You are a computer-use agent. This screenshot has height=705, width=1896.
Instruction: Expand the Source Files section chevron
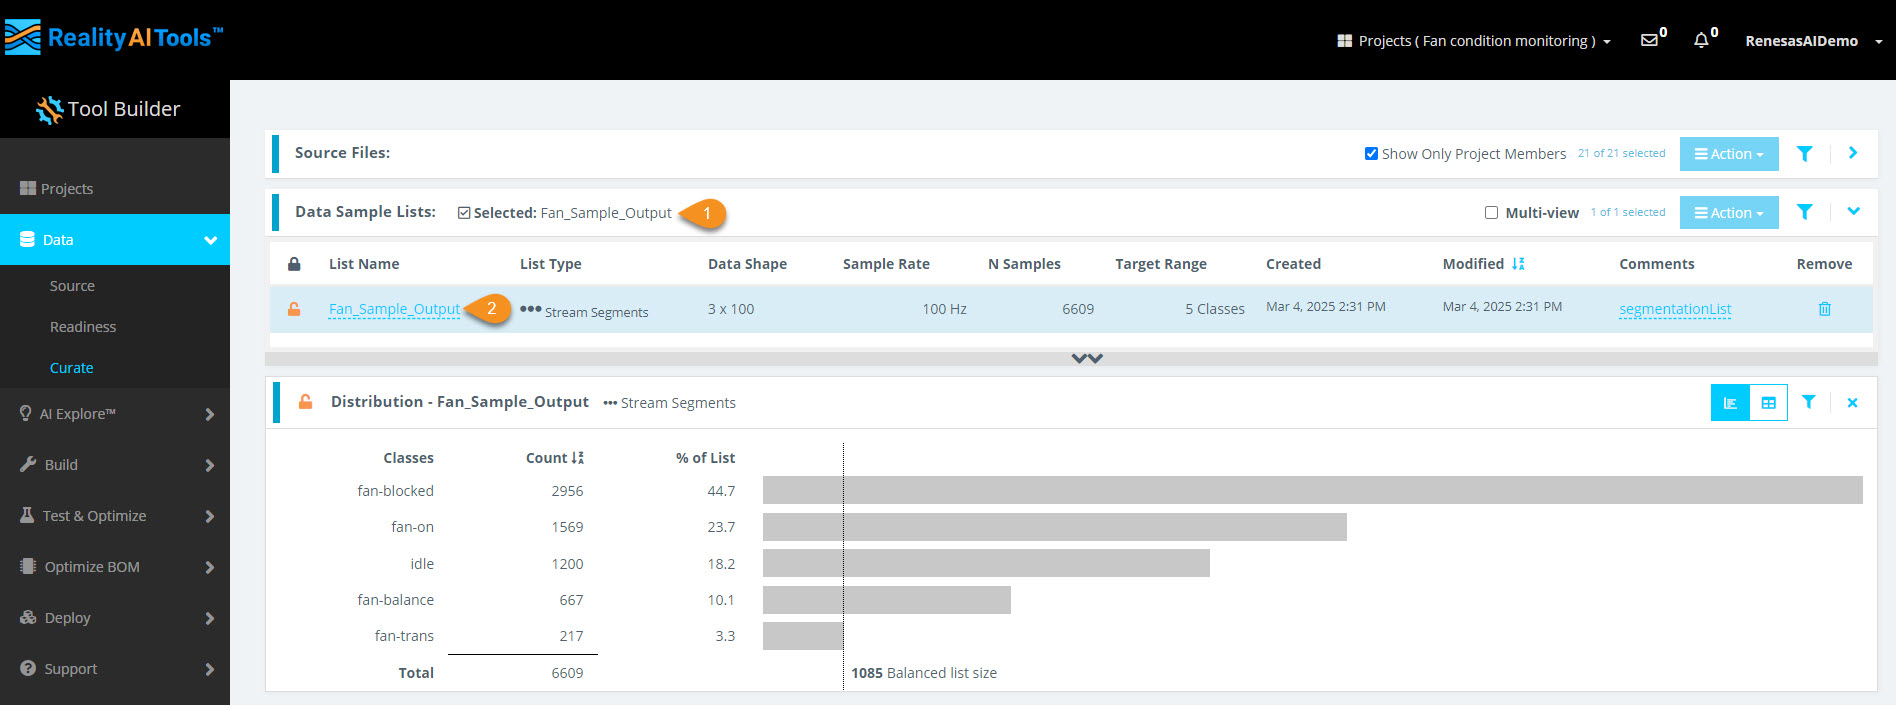[1853, 153]
